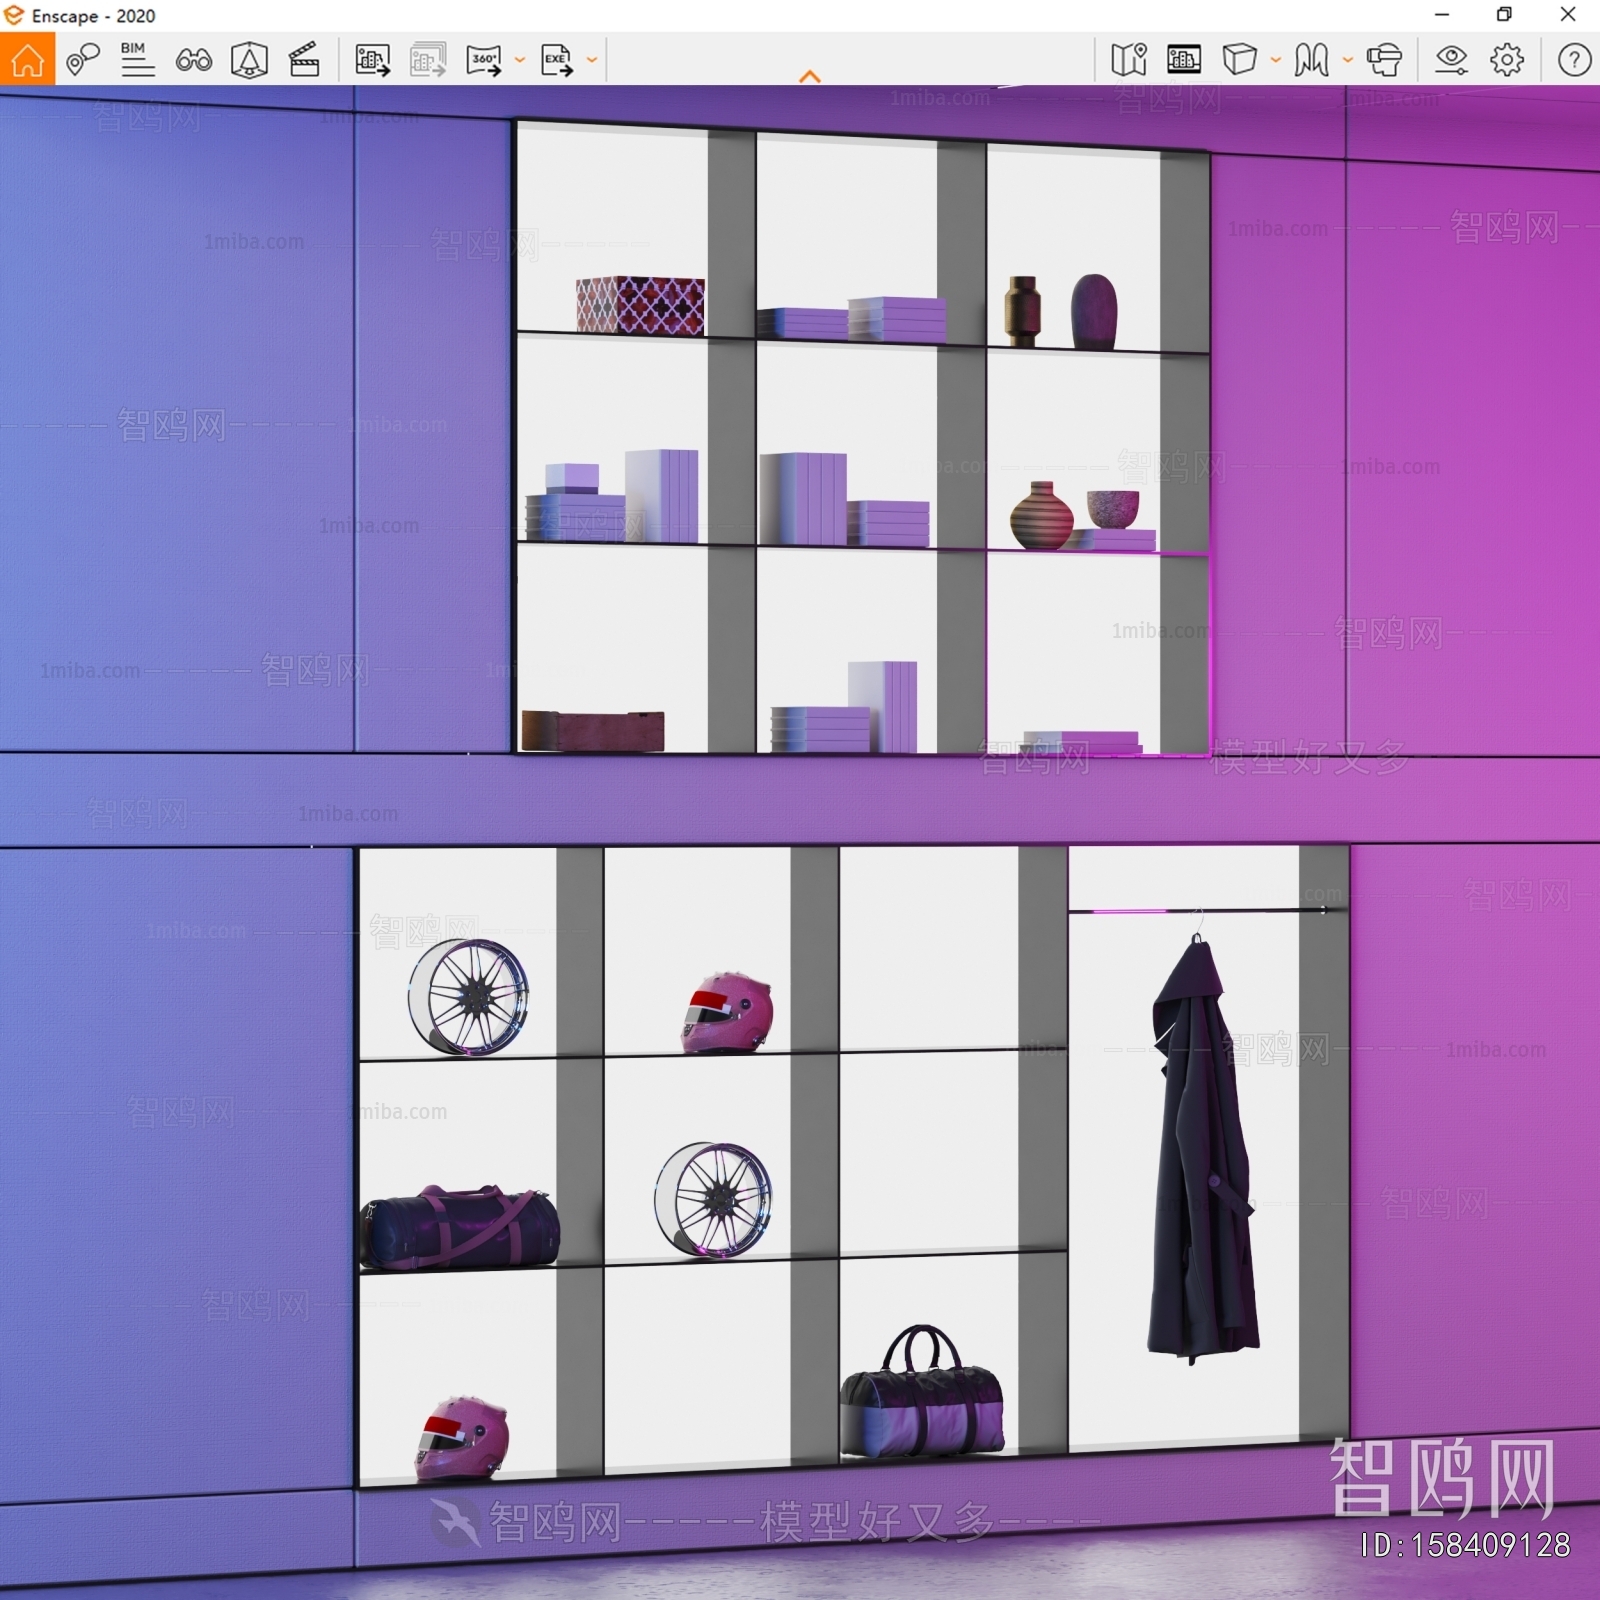
Task: Click the orange Home button
Action: (27, 59)
